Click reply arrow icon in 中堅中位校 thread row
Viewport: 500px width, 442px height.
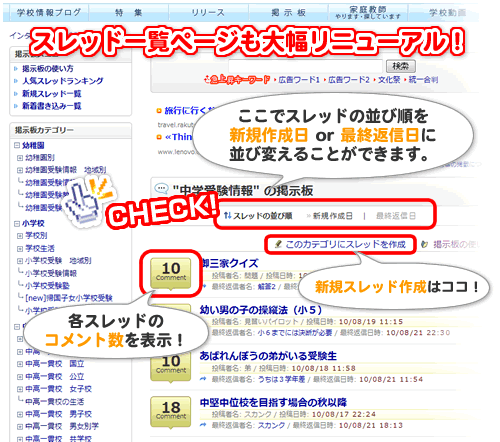[203, 425]
